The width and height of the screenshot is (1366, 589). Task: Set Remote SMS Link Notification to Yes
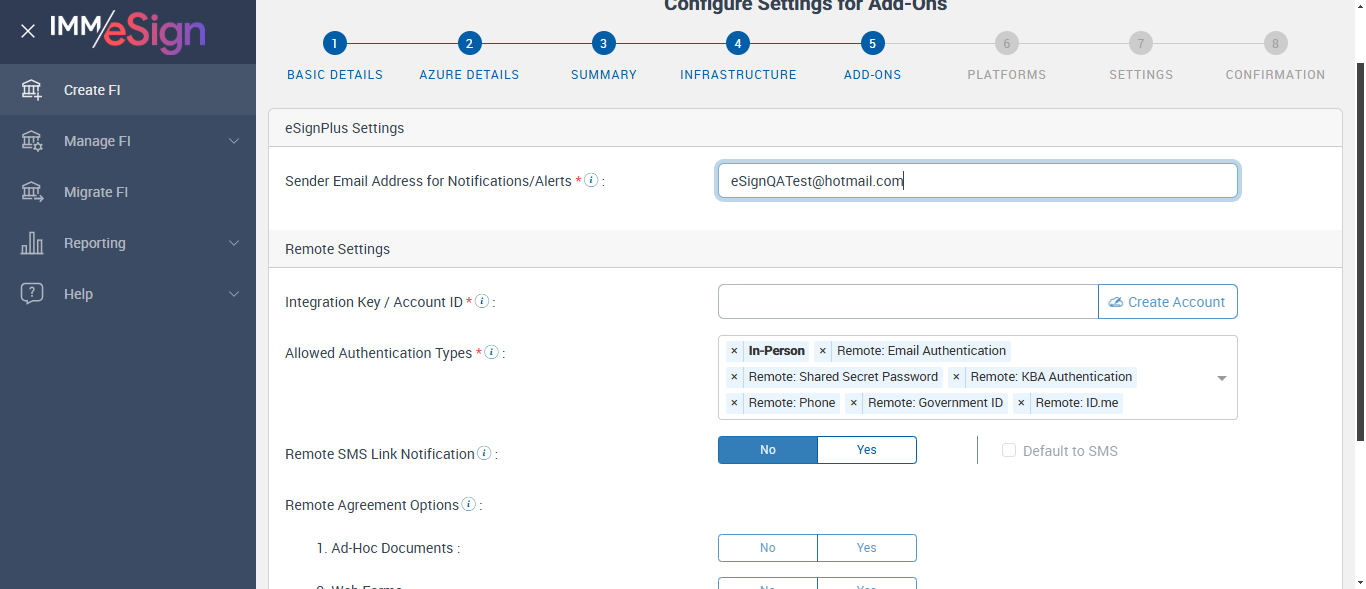click(867, 450)
